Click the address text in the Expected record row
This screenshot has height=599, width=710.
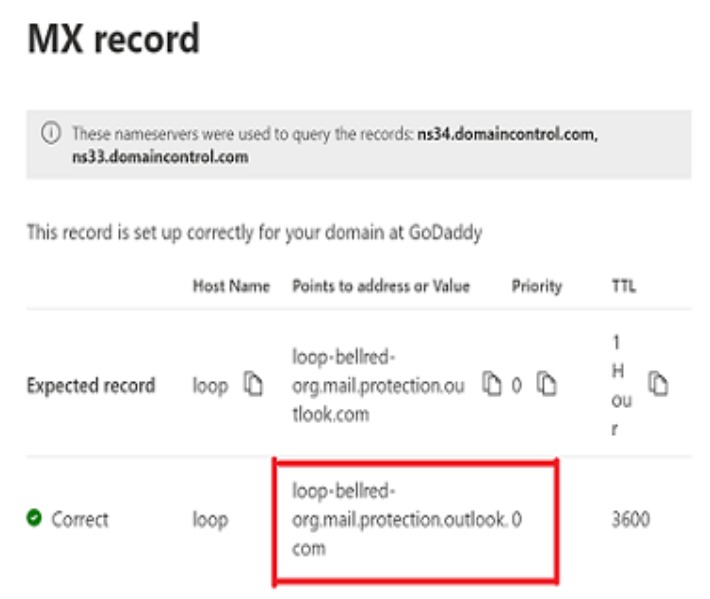click(378, 384)
